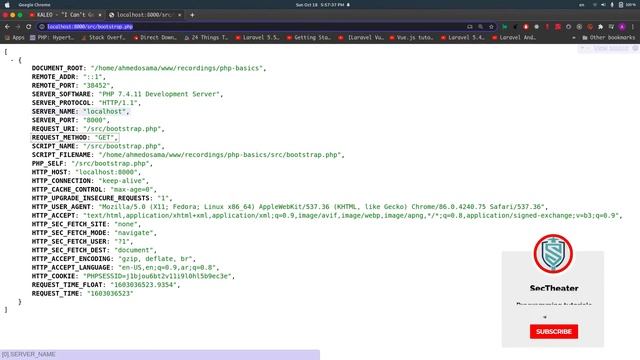
Task: Open the 'Laravel And..' bookmark
Action: point(514,38)
